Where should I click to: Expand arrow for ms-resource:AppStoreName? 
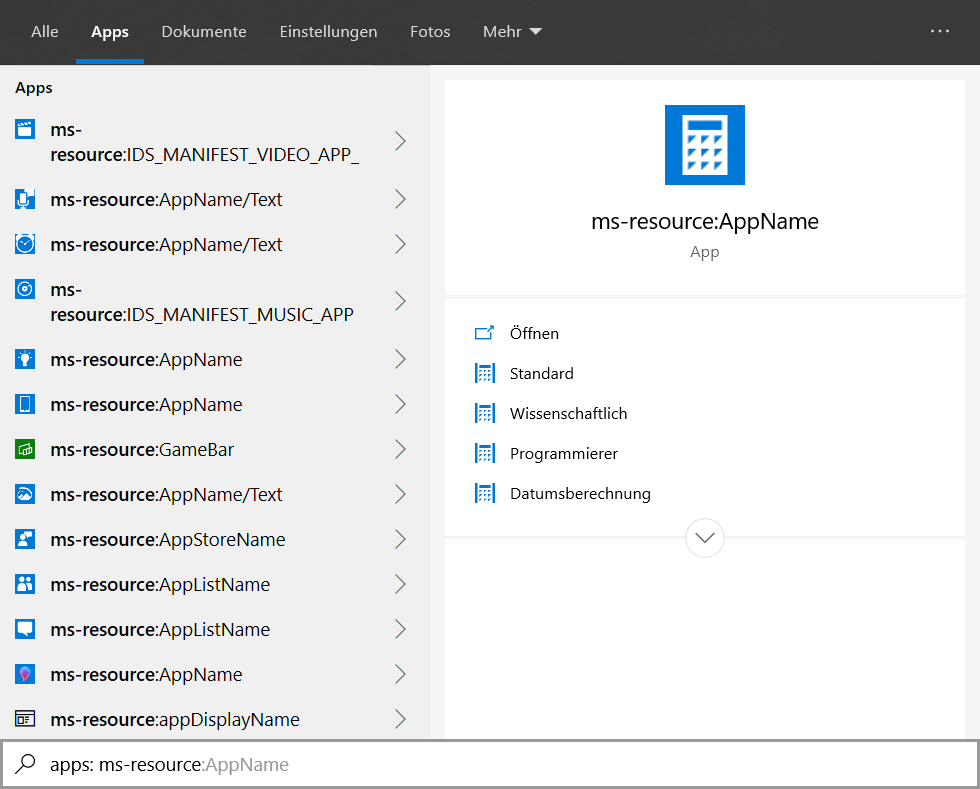(401, 539)
